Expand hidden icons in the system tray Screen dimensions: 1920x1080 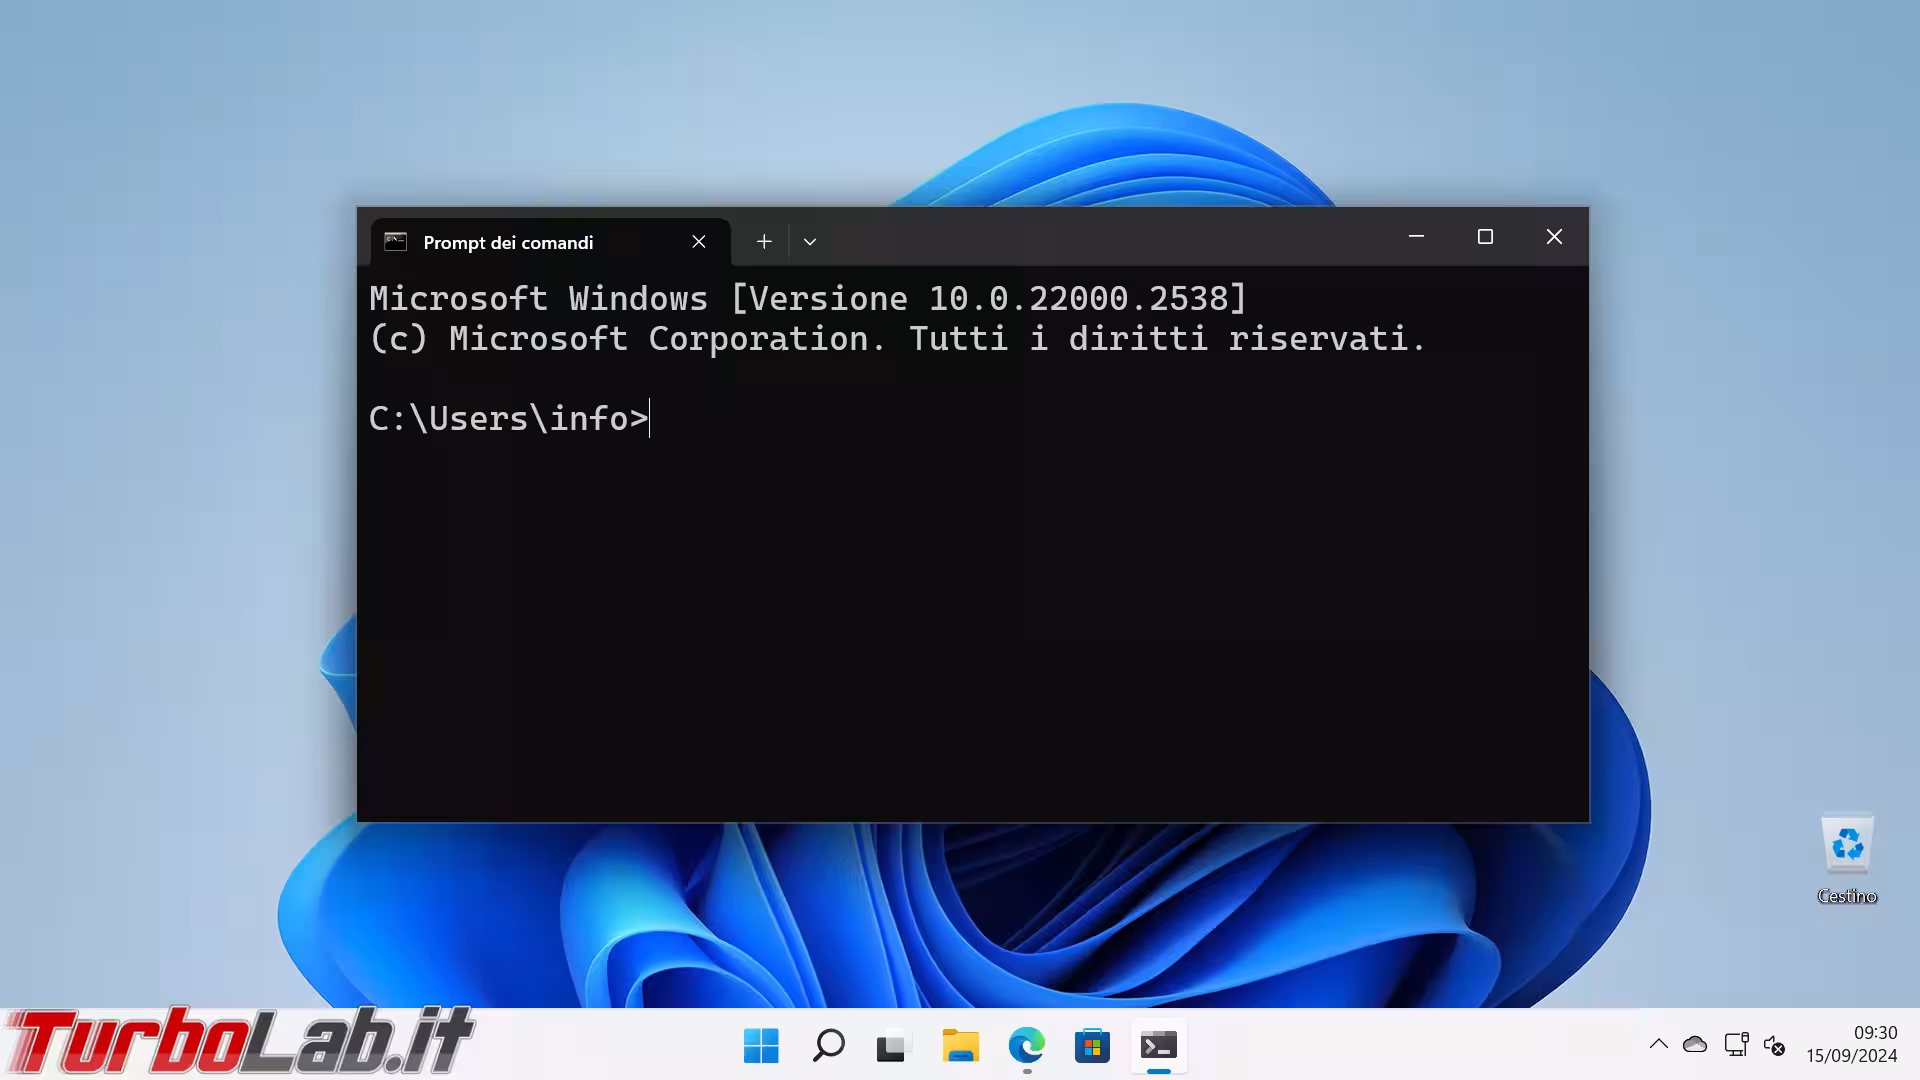point(1659,1044)
